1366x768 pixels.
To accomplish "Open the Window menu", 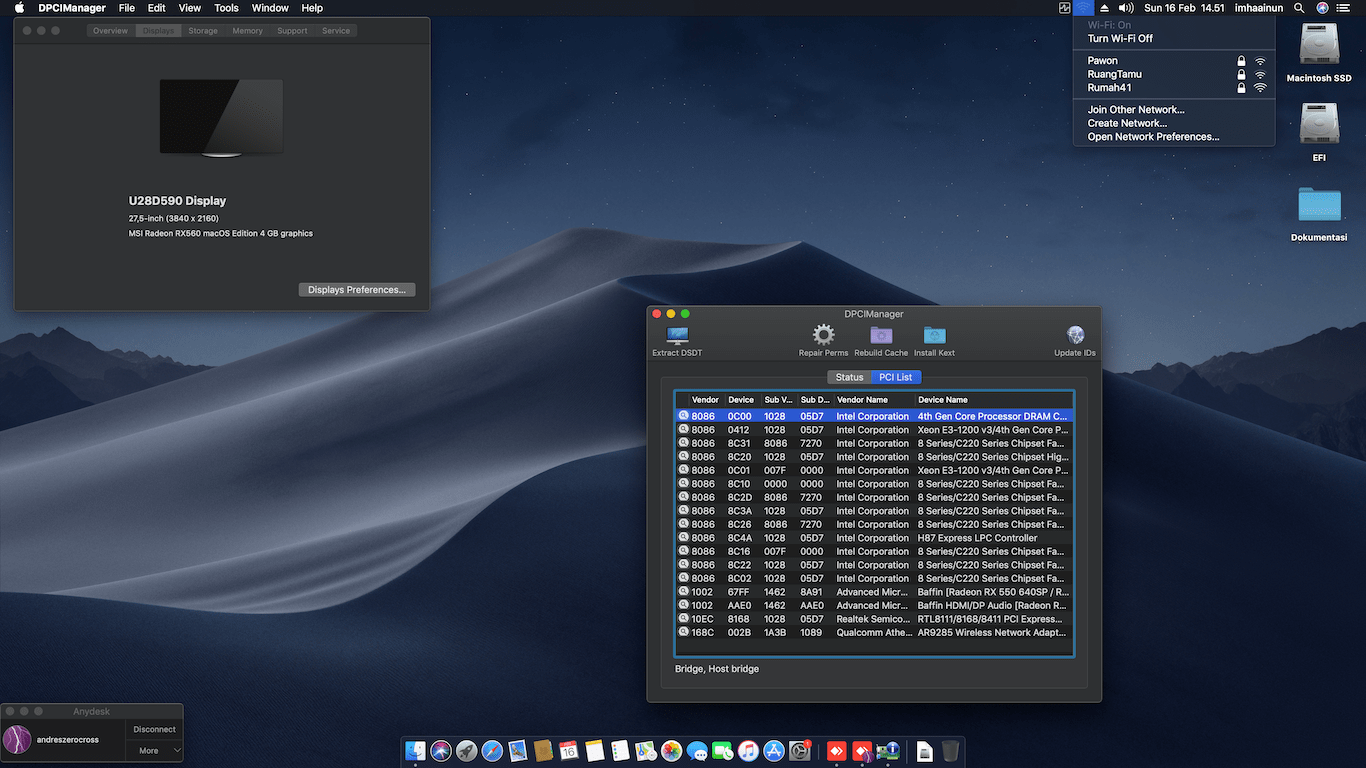I will [x=270, y=8].
